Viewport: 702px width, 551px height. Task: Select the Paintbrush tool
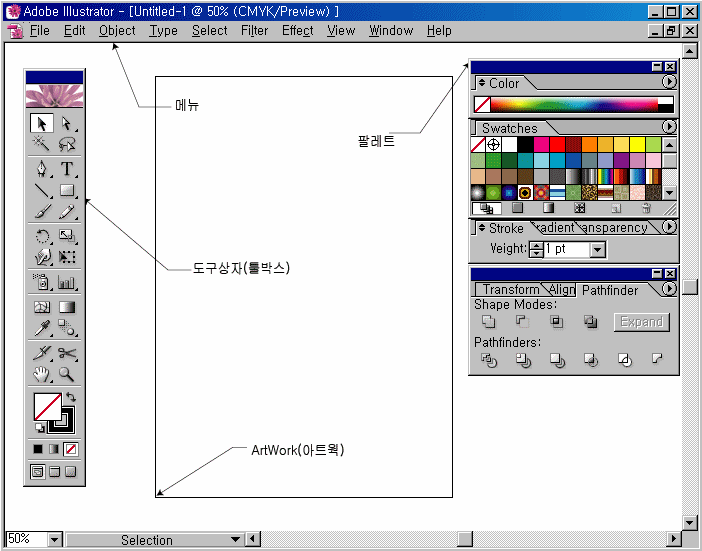[x=42, y=211]
